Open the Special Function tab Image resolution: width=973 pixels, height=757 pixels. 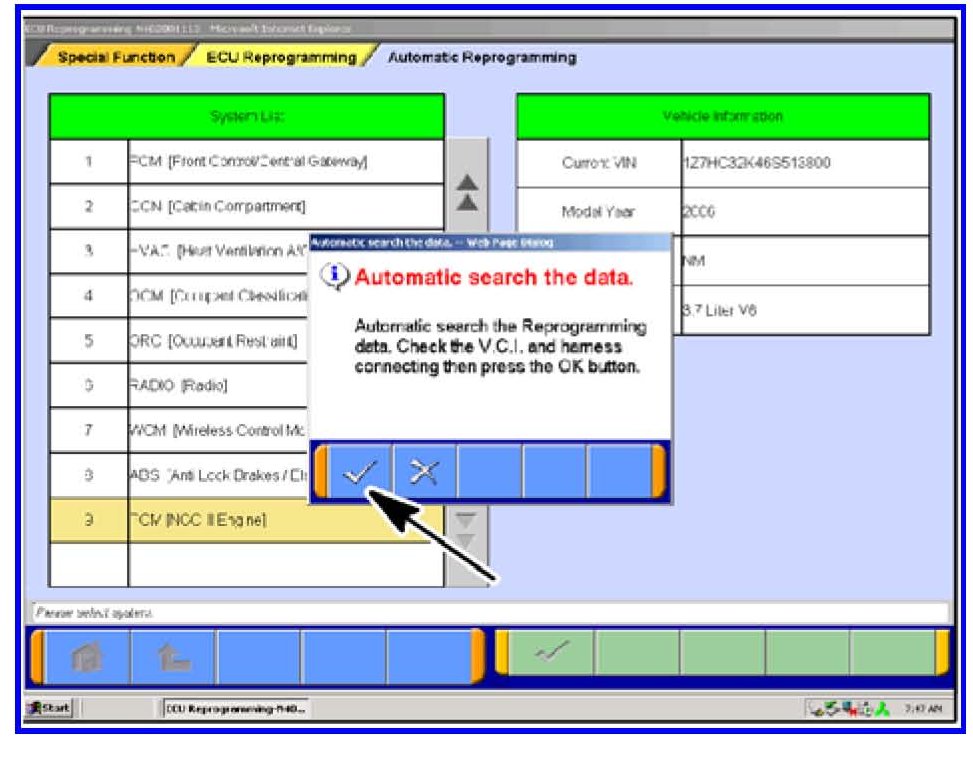click(115, 58)
